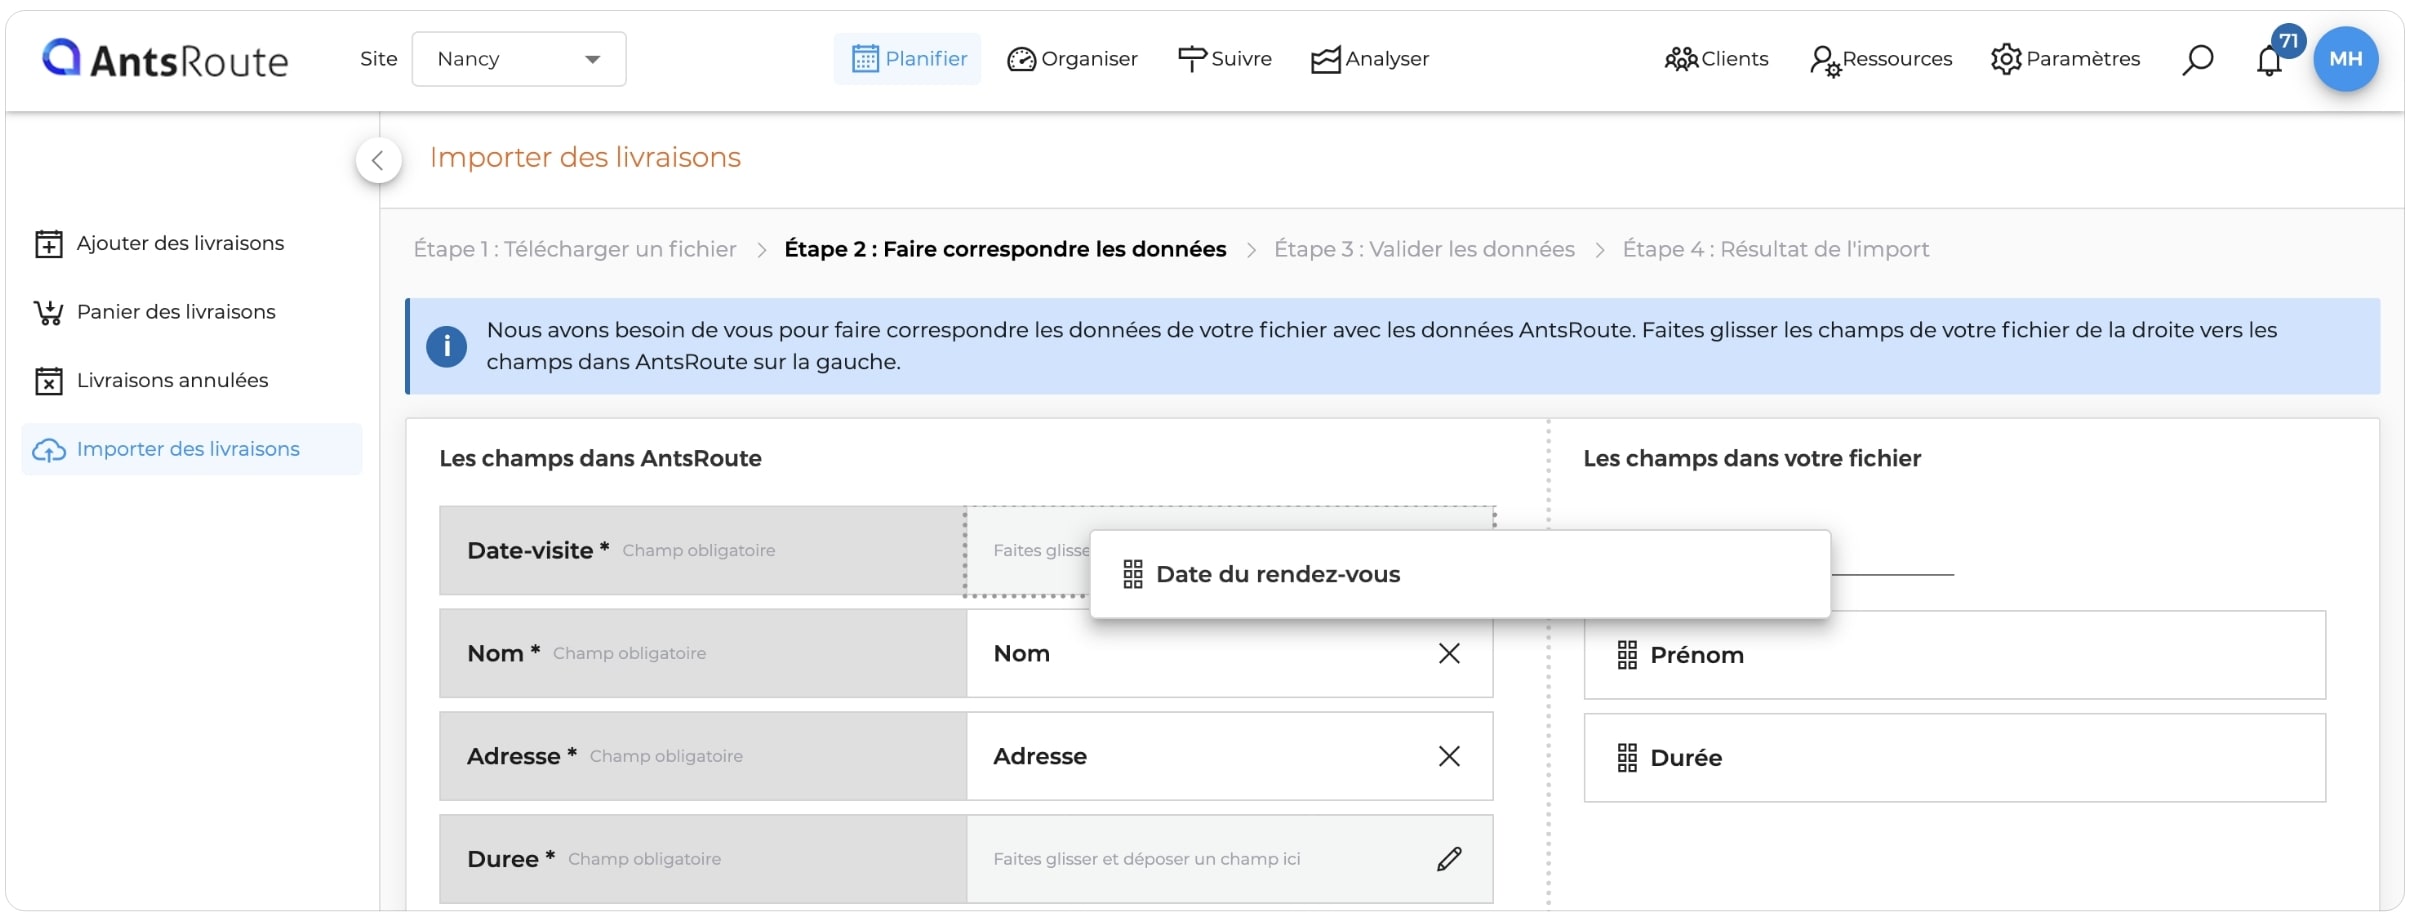Click the Date-visite mandatory field label
Screen dimensions: 2410x918
[703, 551]
